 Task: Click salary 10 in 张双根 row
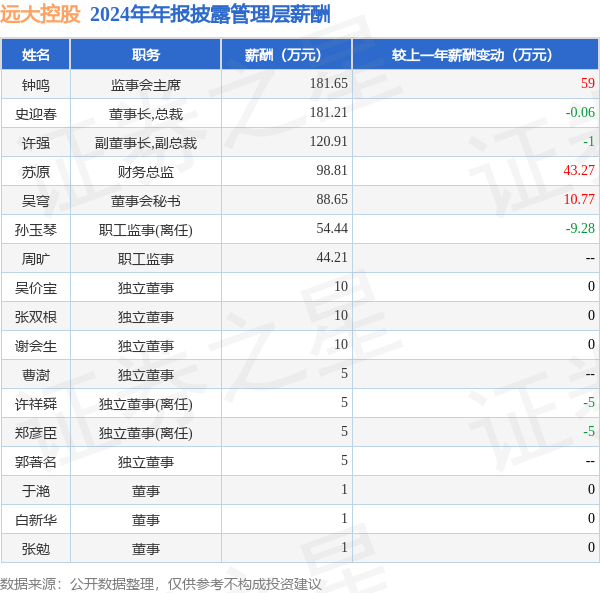[x=341, y=316]
